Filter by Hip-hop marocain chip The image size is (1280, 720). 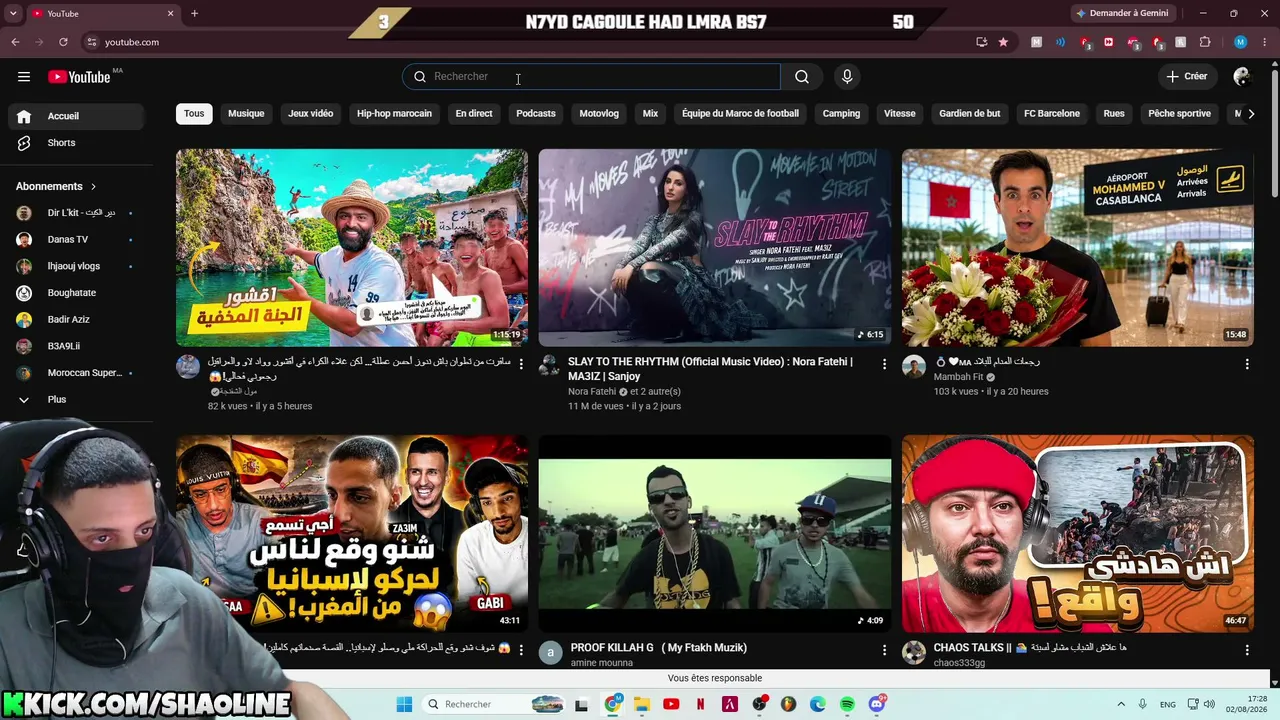[394, 114]
